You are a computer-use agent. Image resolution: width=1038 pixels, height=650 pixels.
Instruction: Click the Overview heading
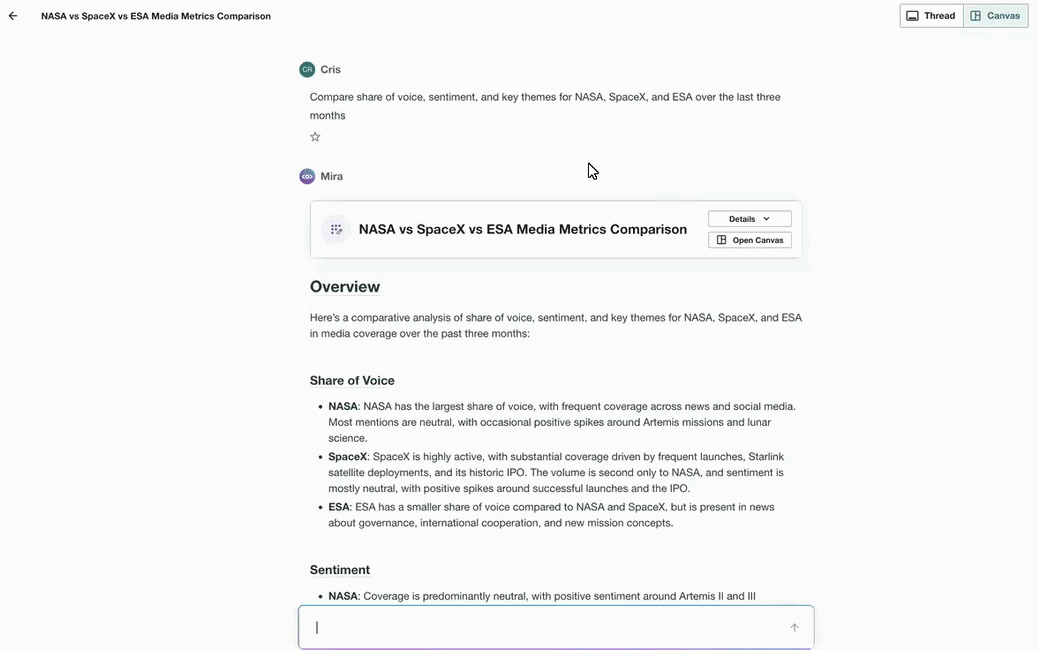pyautogui.click(x=345, y=287)
